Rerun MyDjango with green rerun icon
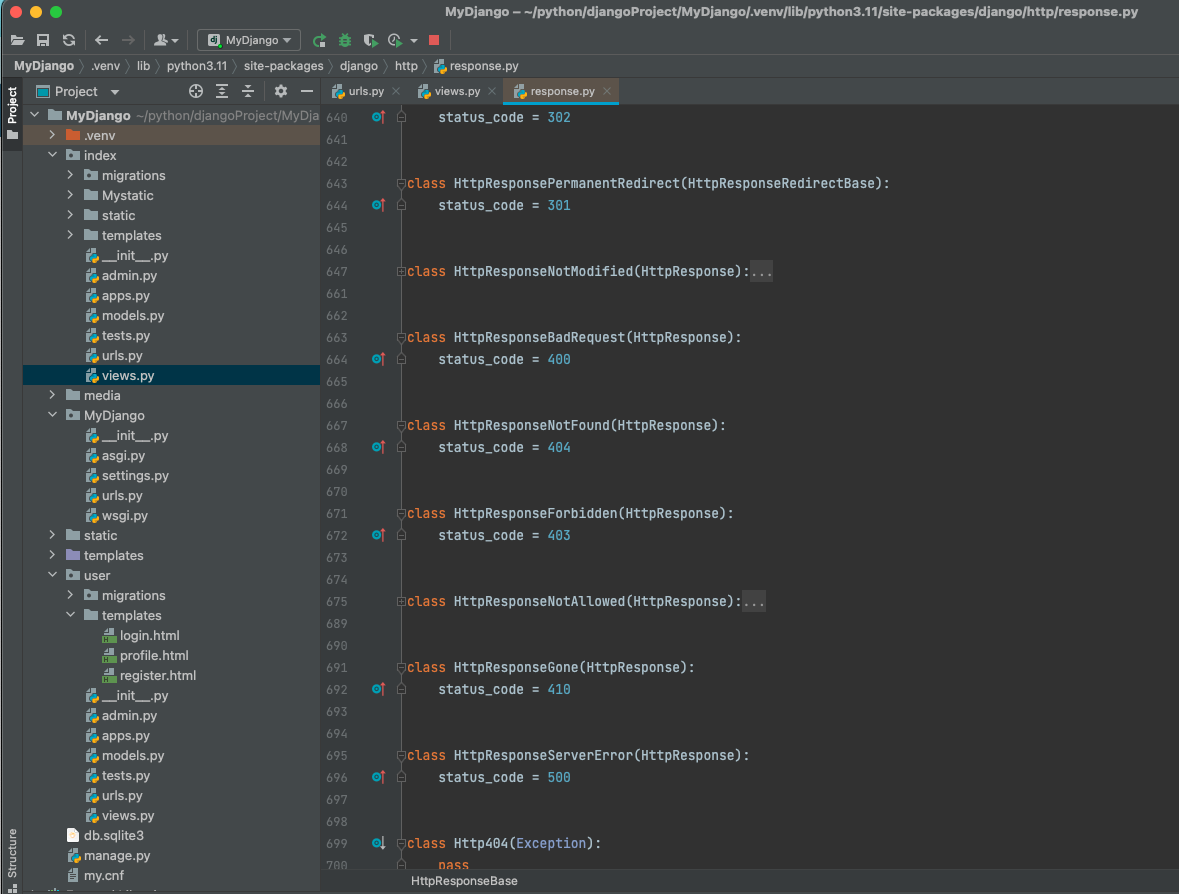The height and width of the screenshot is (894, 1179). [x=320, y=40]
